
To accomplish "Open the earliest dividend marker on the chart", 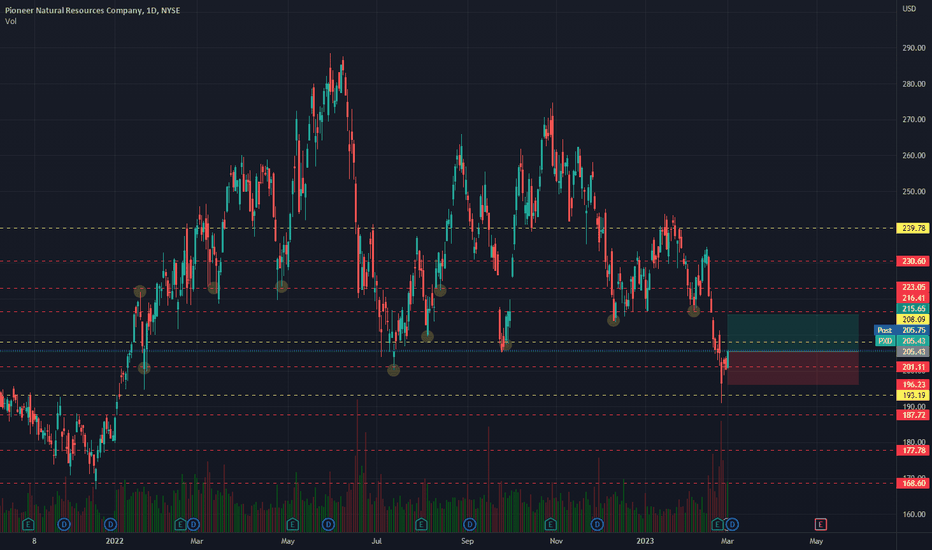I will (64, 524).
